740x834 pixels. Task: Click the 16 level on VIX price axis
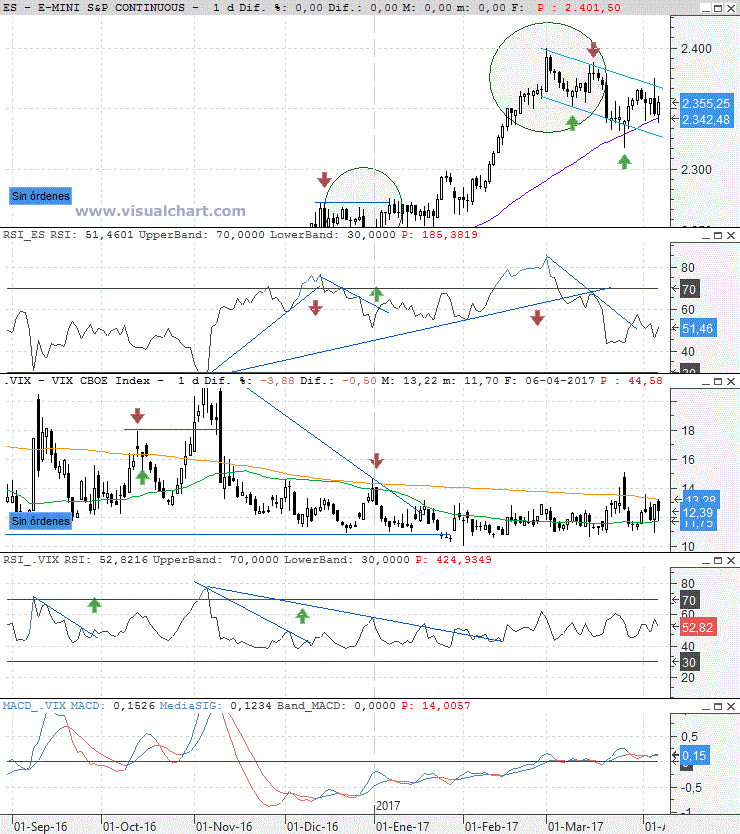[688, 460]
